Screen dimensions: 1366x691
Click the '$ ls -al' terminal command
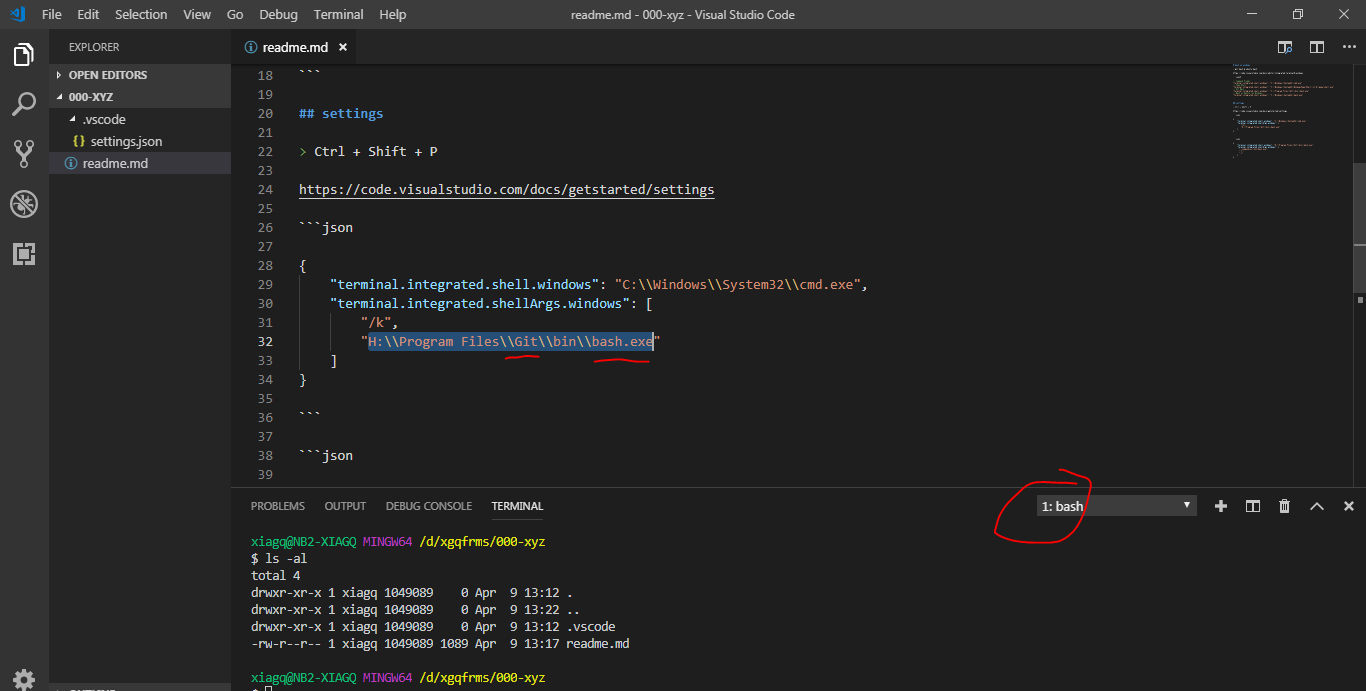click(281, 558)
